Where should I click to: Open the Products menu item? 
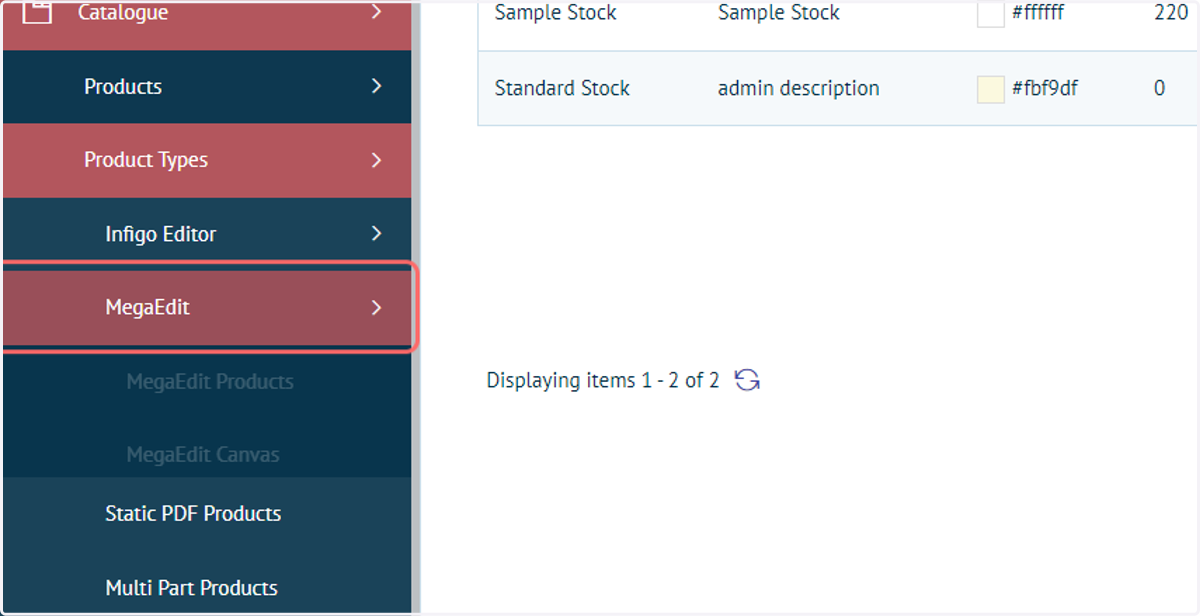click(x=207, y=86)
